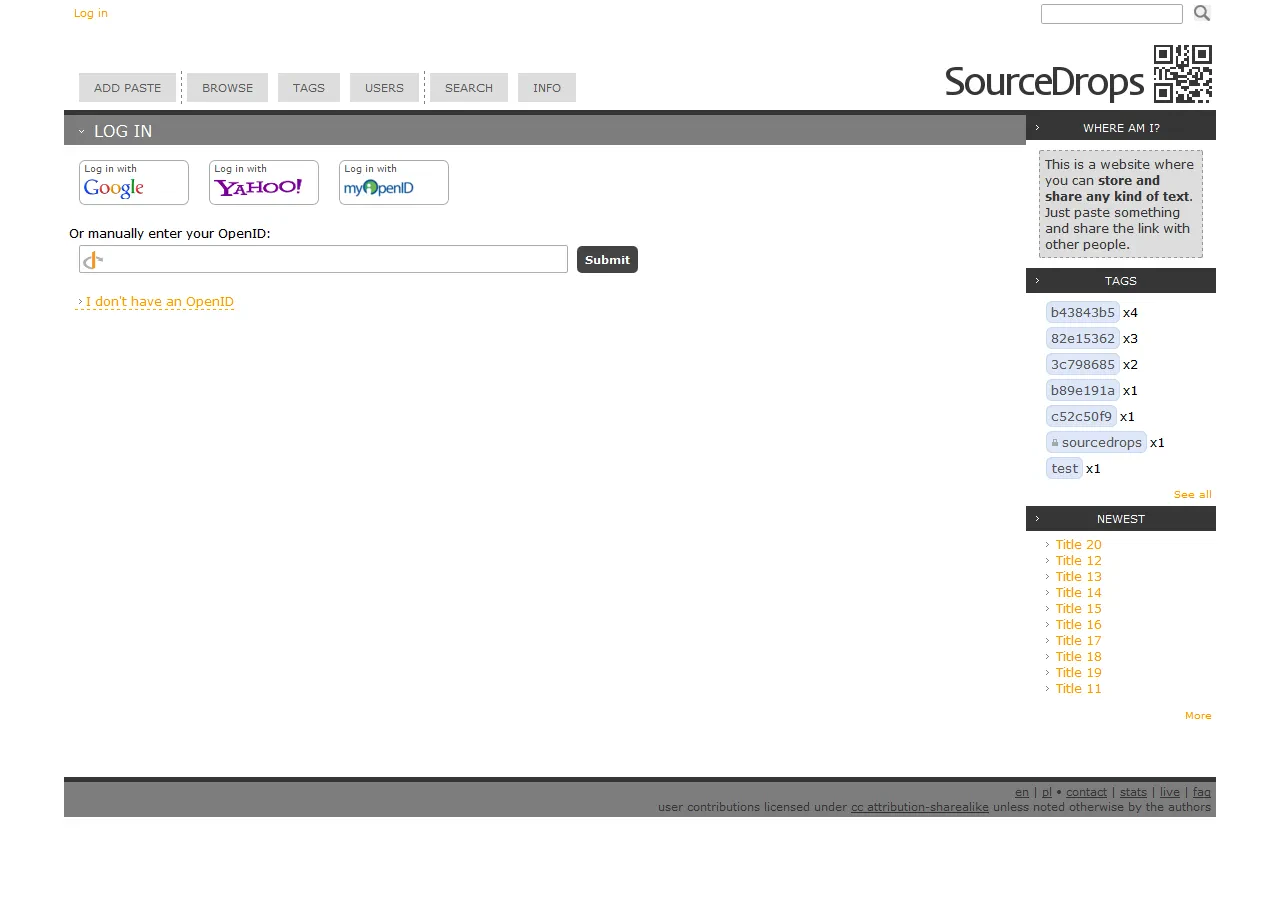Focus the top search text box

1112,14
